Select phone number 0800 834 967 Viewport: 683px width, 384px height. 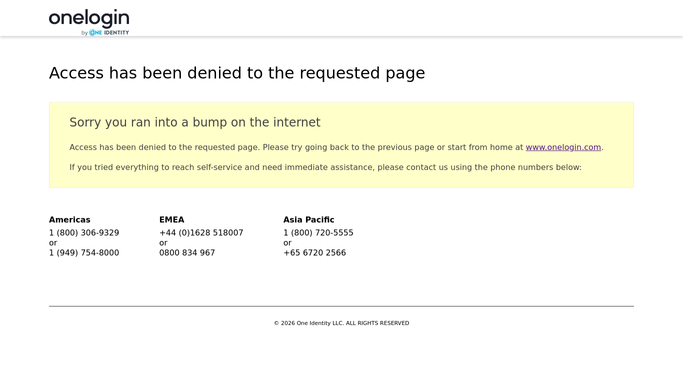point(187,253)
